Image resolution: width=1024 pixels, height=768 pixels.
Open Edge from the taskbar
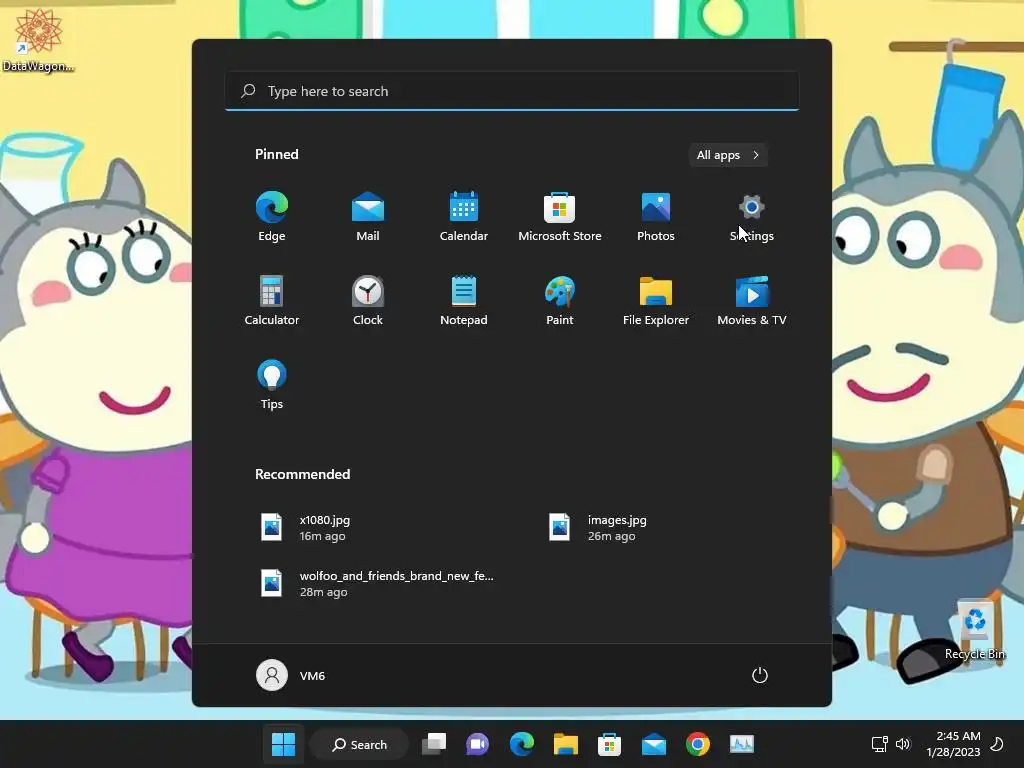(521, 744)
